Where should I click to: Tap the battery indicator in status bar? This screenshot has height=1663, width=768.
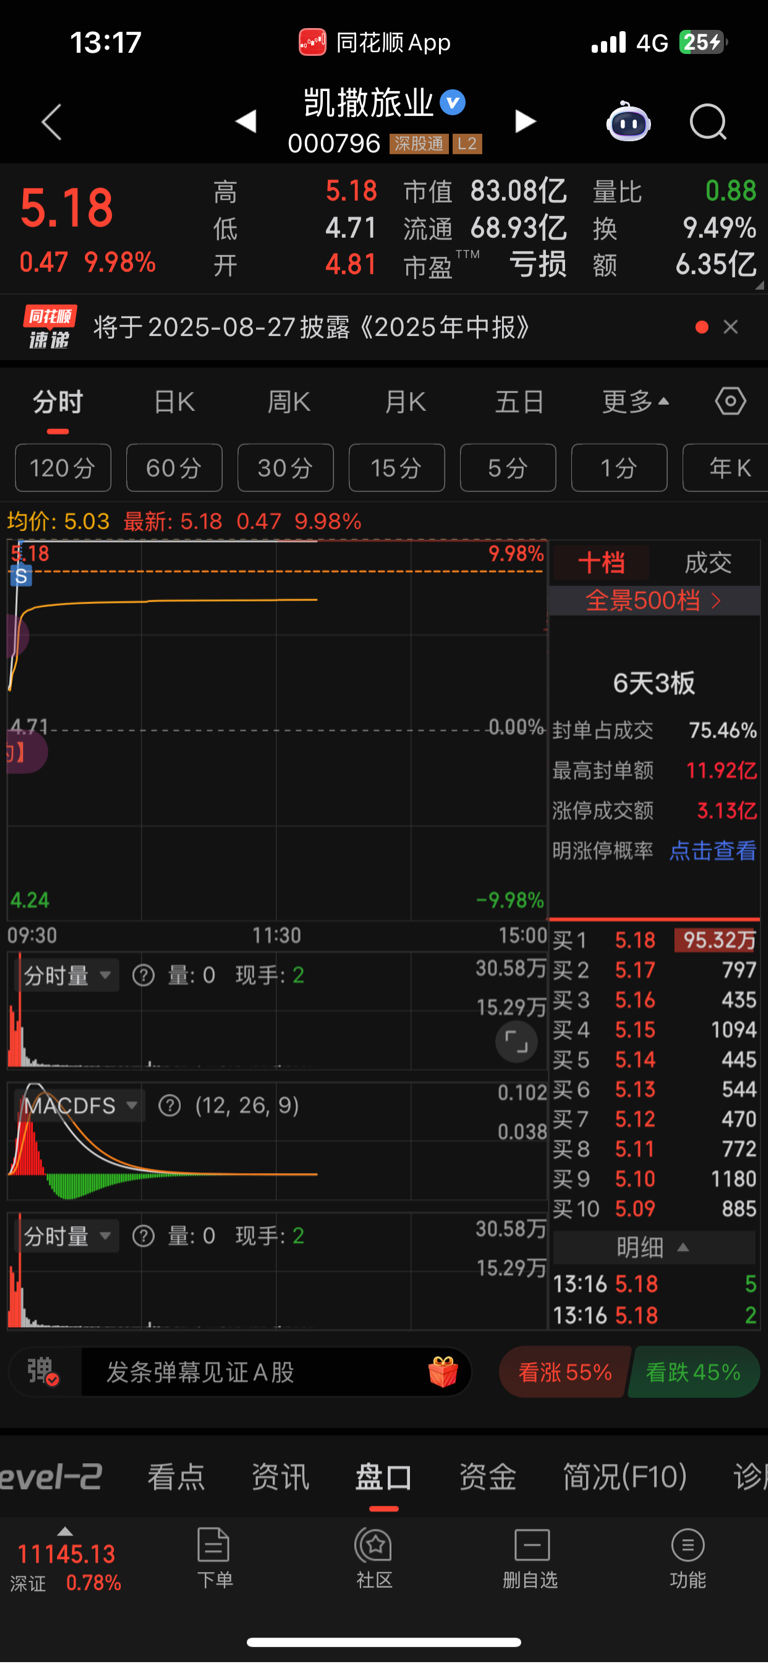pos(703,42)
